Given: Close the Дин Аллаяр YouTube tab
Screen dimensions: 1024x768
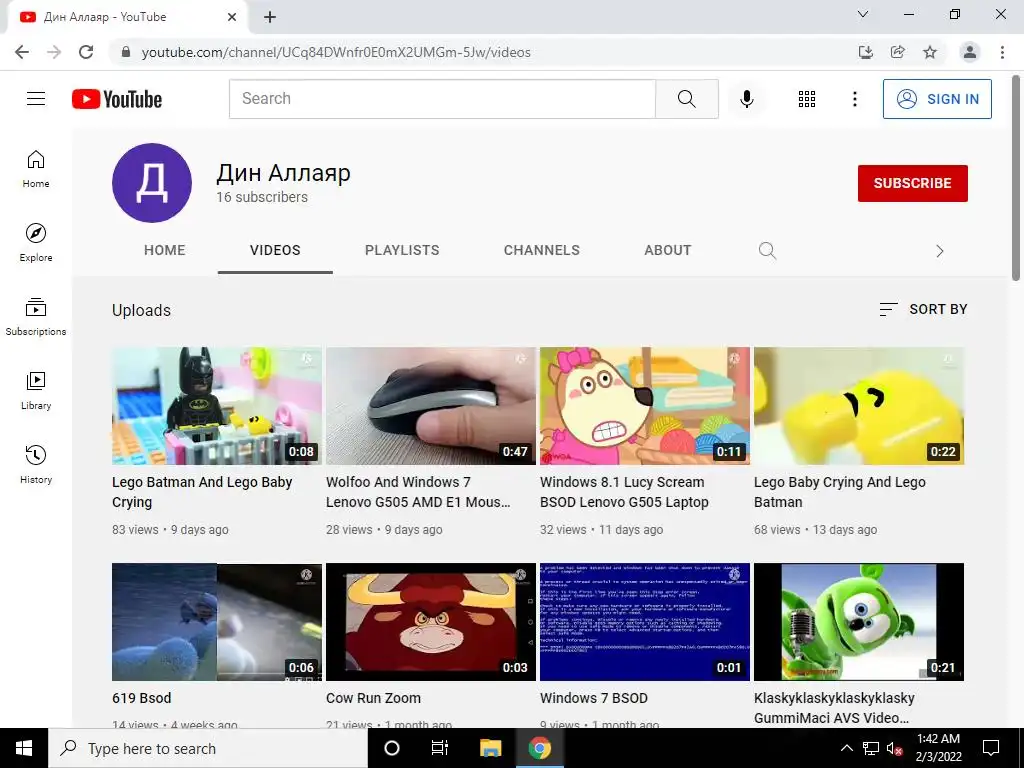Looking at the screenshot, I should pos(232,17).
